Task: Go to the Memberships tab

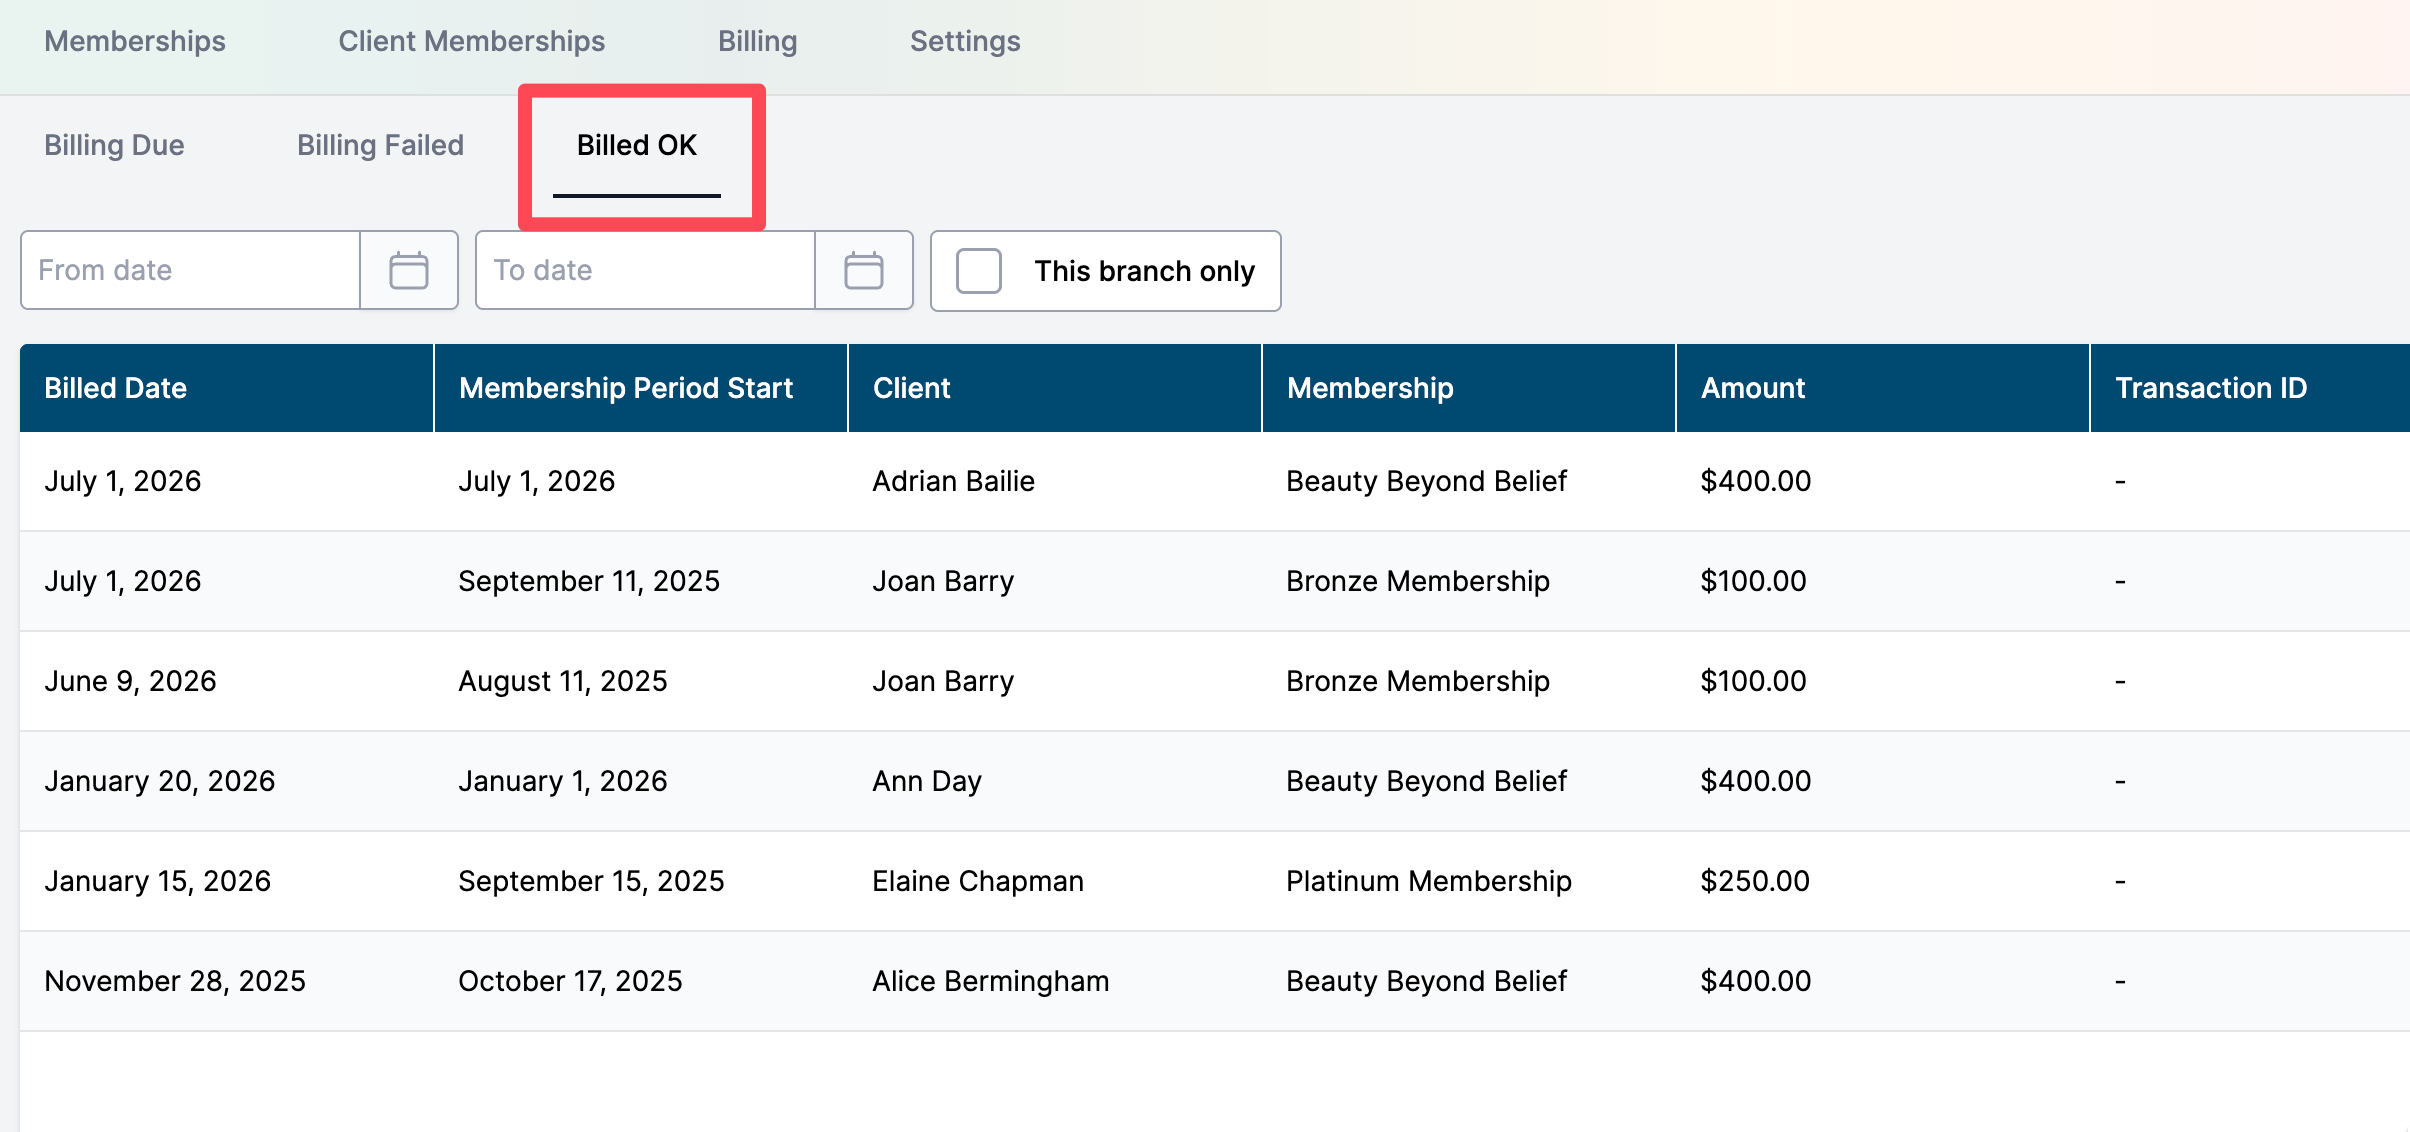Action: click(x=135, y=41)
